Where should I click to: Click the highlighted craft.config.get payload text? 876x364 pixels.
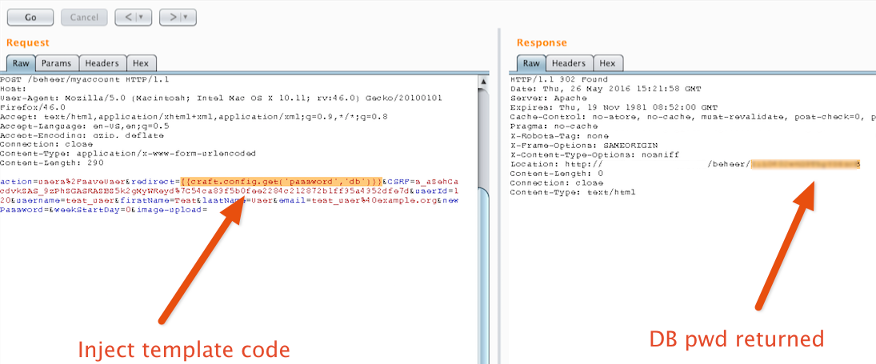tap(281, 181)
